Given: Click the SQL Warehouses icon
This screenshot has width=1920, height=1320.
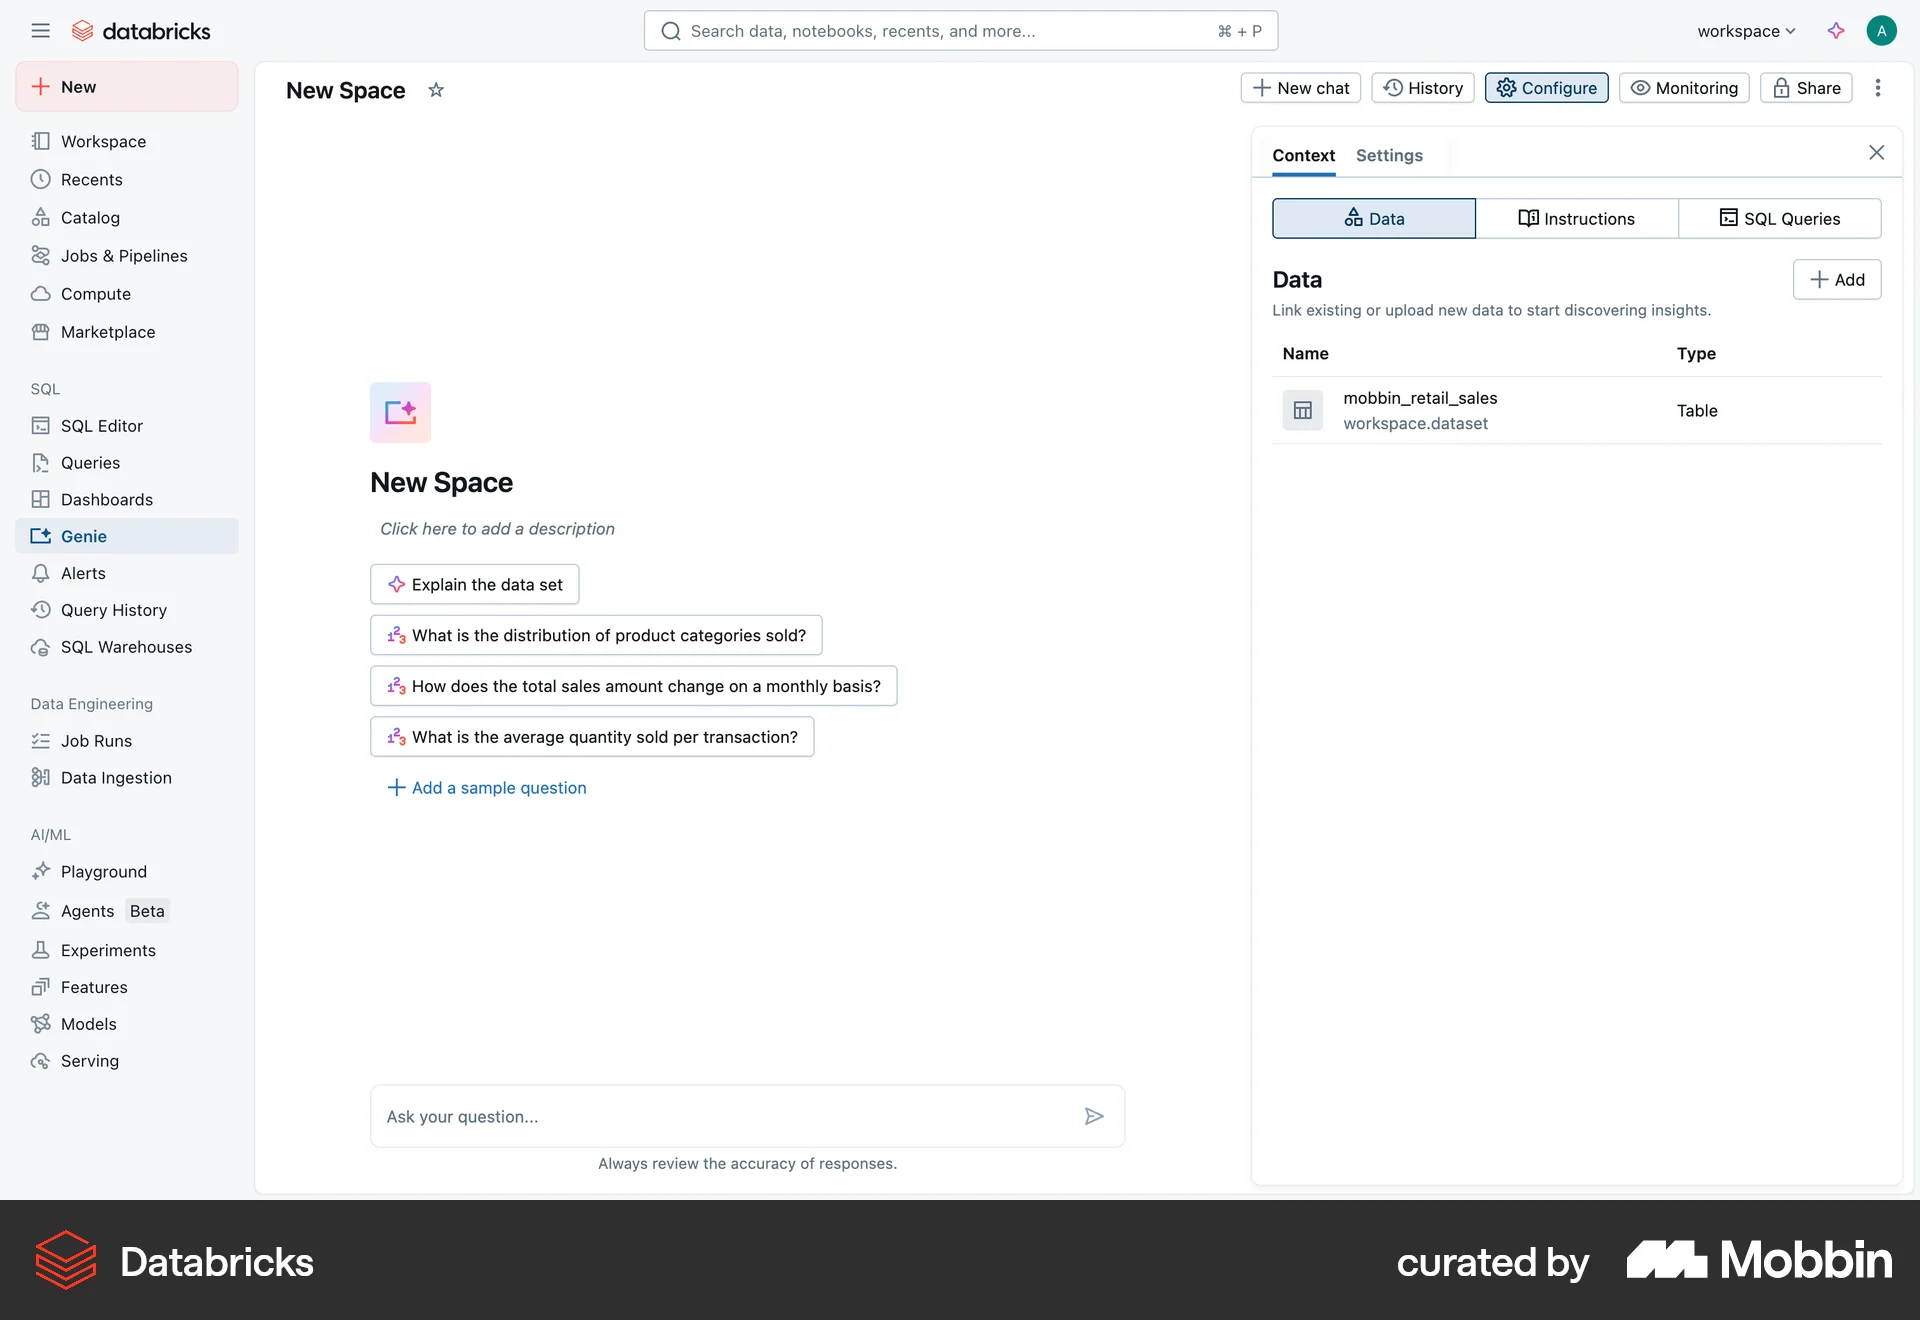Looking at the screenshot, I should coord(41,647).
